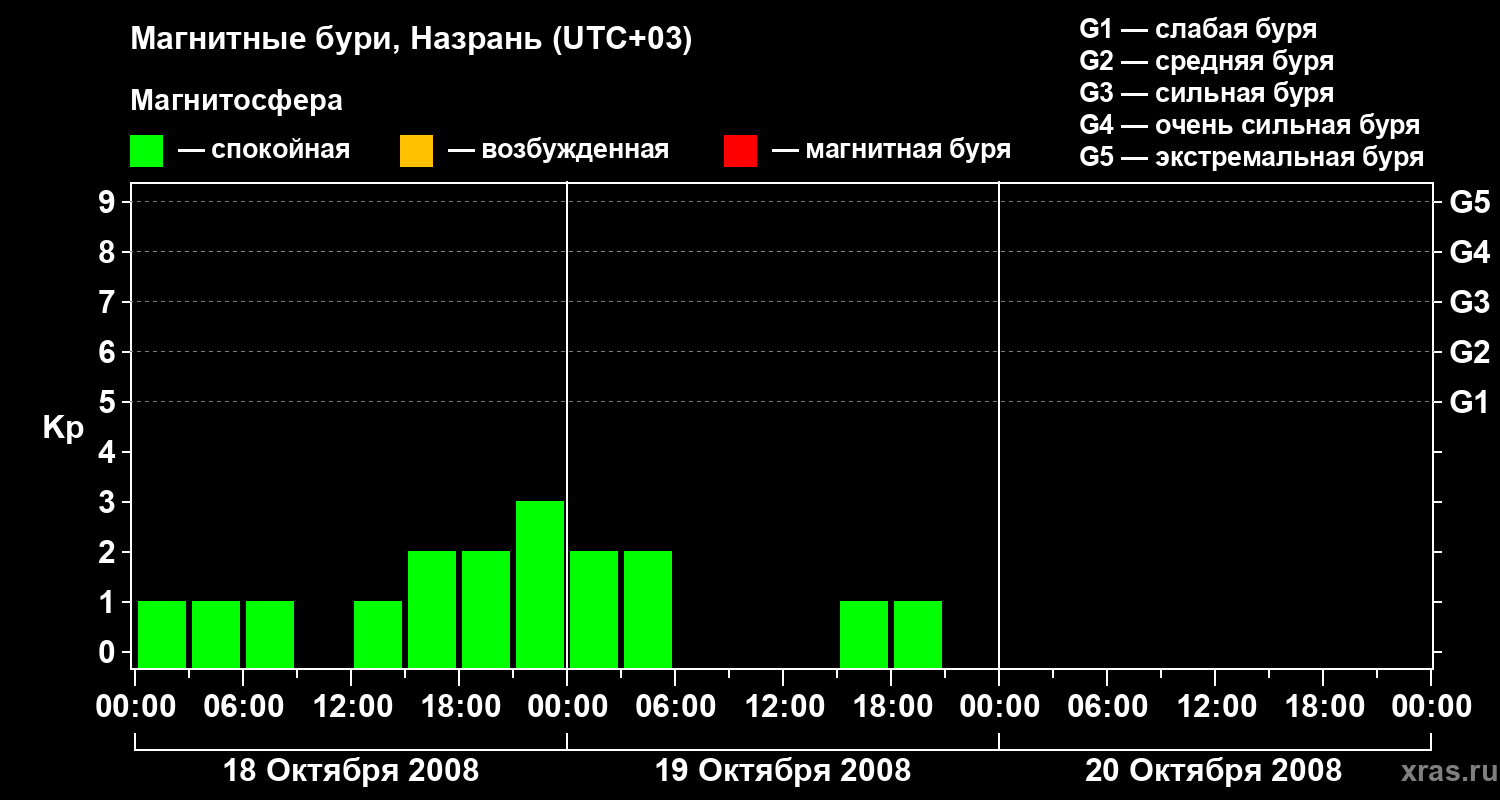Click legend line 'G2 — средняя буря'
The width and height of the screenshot is (1500, 800).
click(1206, 61)
